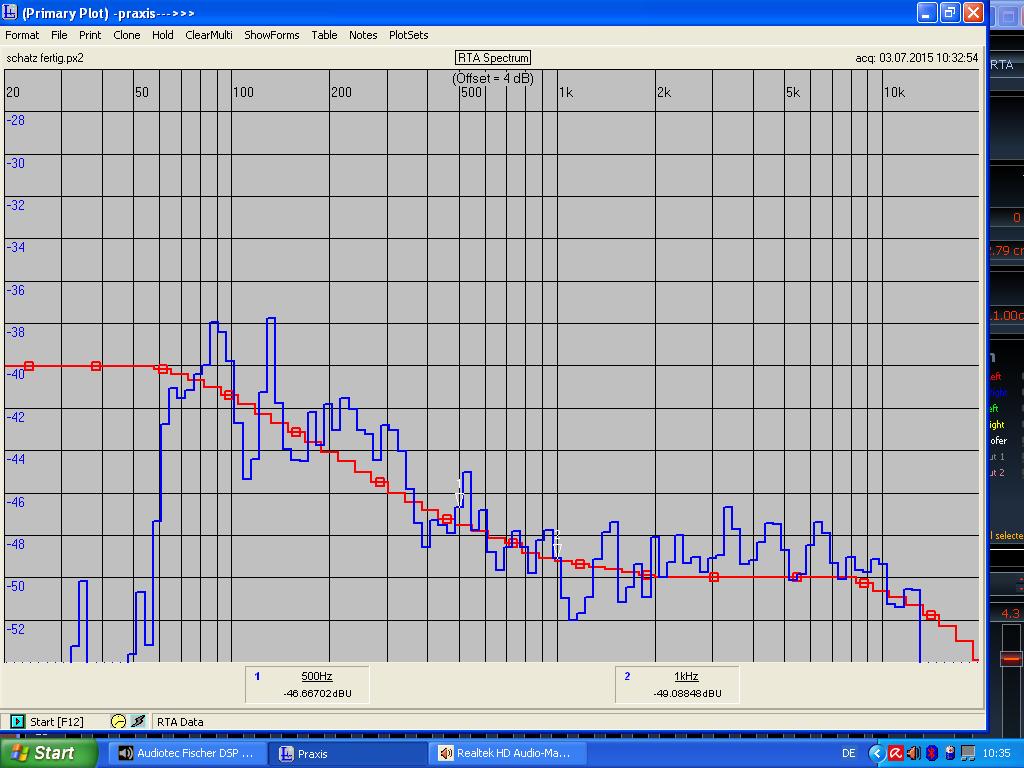The width and height of the screenshot is (1024, 768).
Task: Click the Hold menu item
Action: (x=163, y=35)
